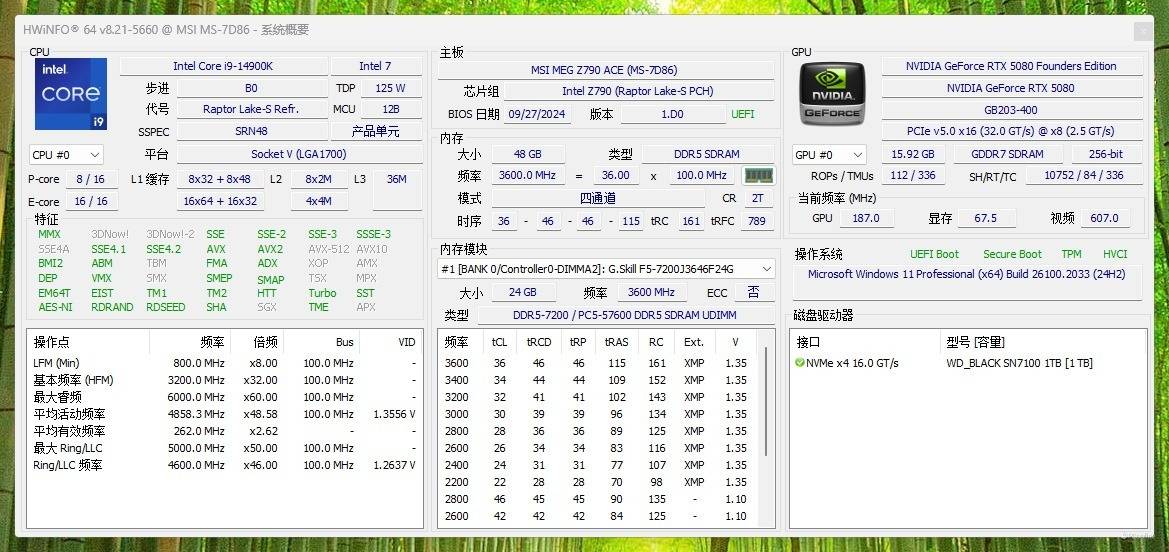
Task: Click the Turbo feature flag
Action: [322, 293]
